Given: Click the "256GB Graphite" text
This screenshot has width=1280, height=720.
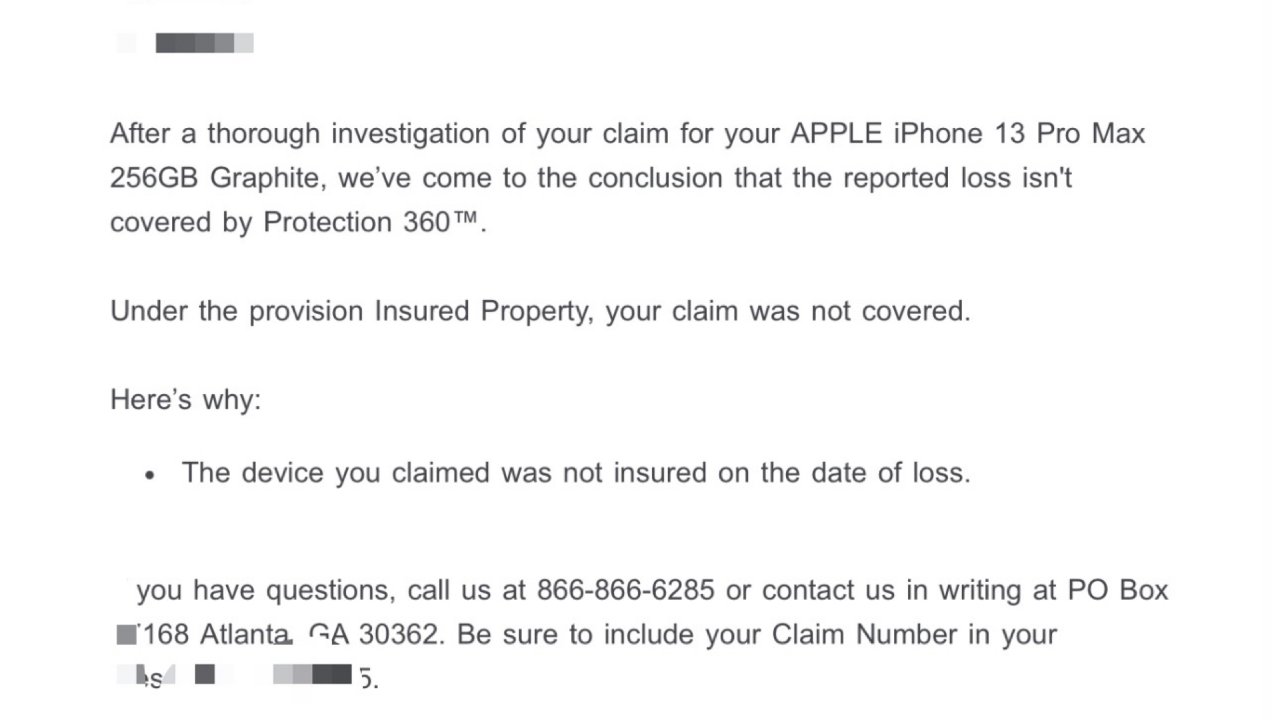Looking at the screenshot, I should [x=218, y=178].
